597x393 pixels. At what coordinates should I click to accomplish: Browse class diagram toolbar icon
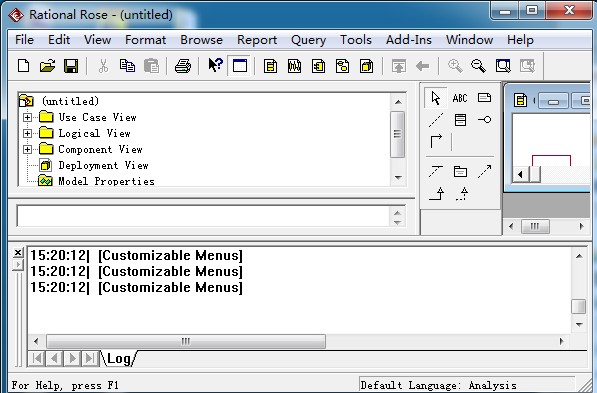tap(270, 66)
